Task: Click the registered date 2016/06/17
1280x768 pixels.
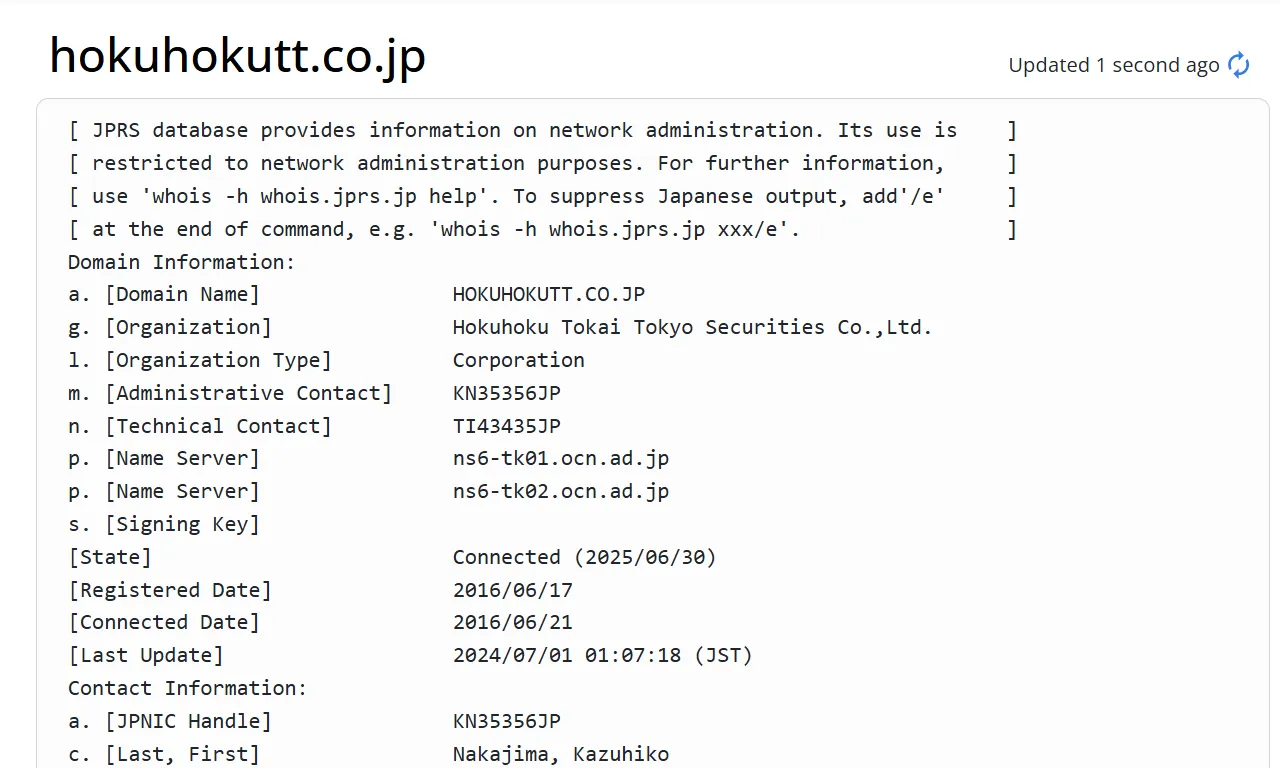Action: point(513,590)
